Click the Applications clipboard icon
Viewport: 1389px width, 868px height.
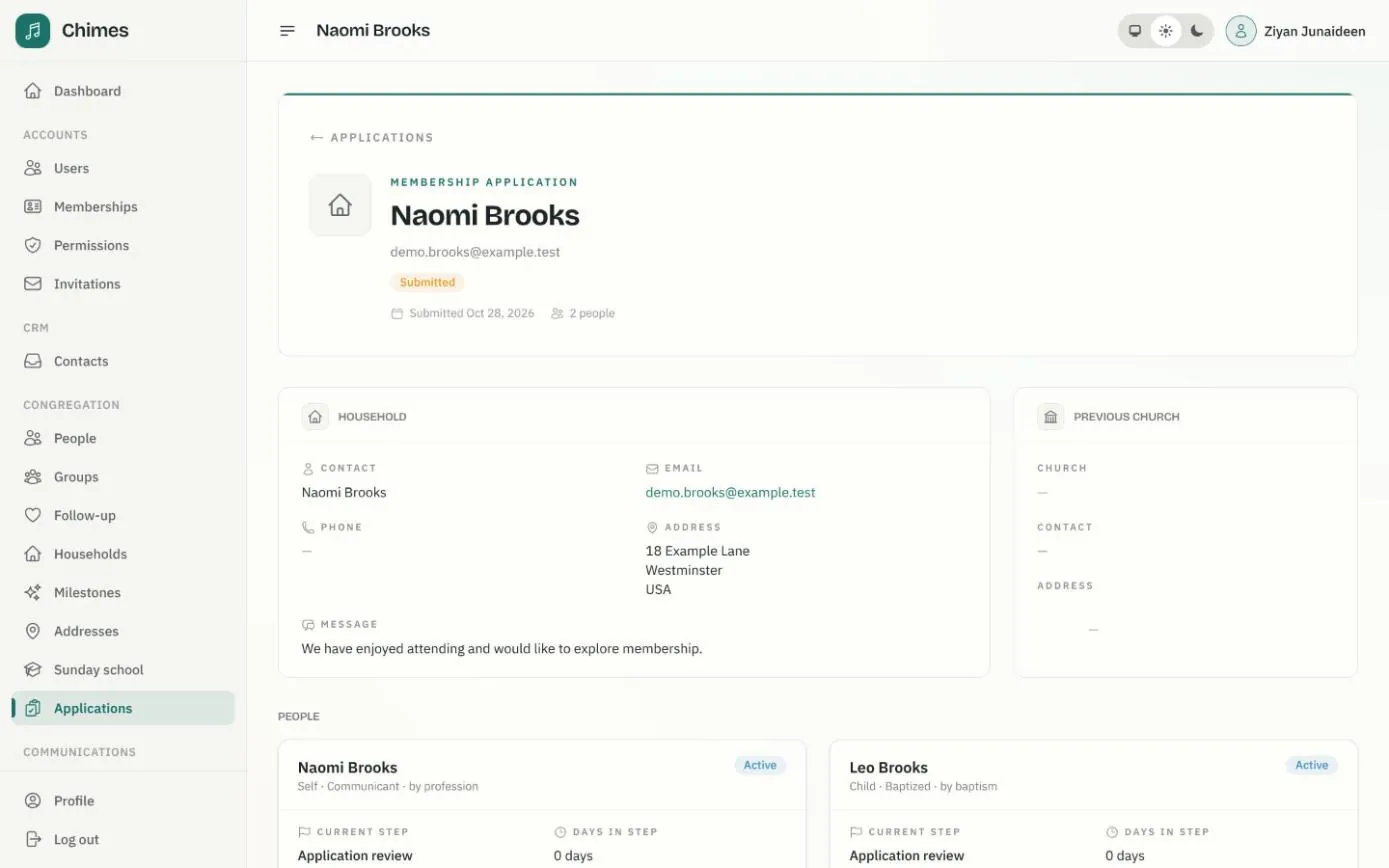(33, 708)
